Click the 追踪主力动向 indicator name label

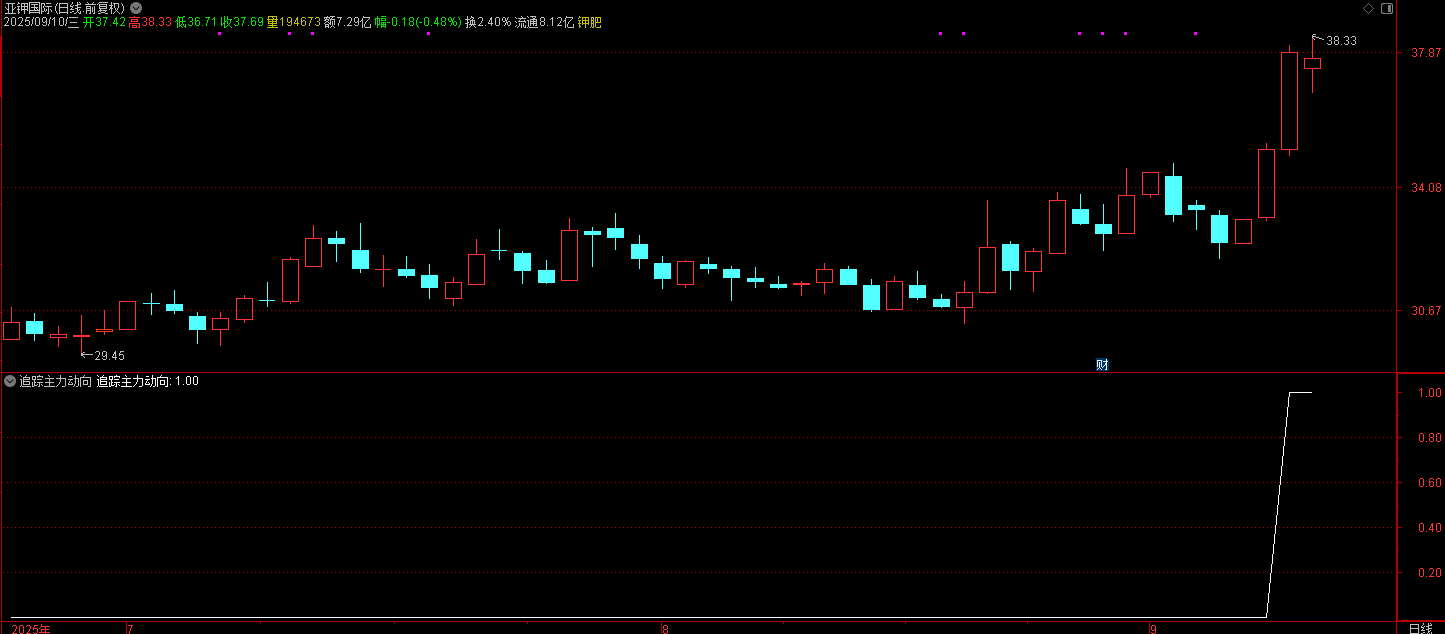[56, 381]
